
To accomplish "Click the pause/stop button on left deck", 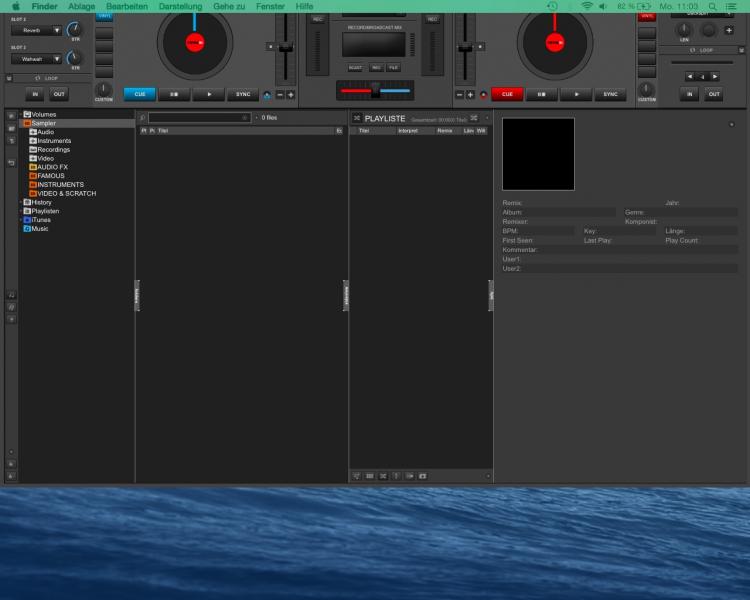I will [x=175, y=95].
